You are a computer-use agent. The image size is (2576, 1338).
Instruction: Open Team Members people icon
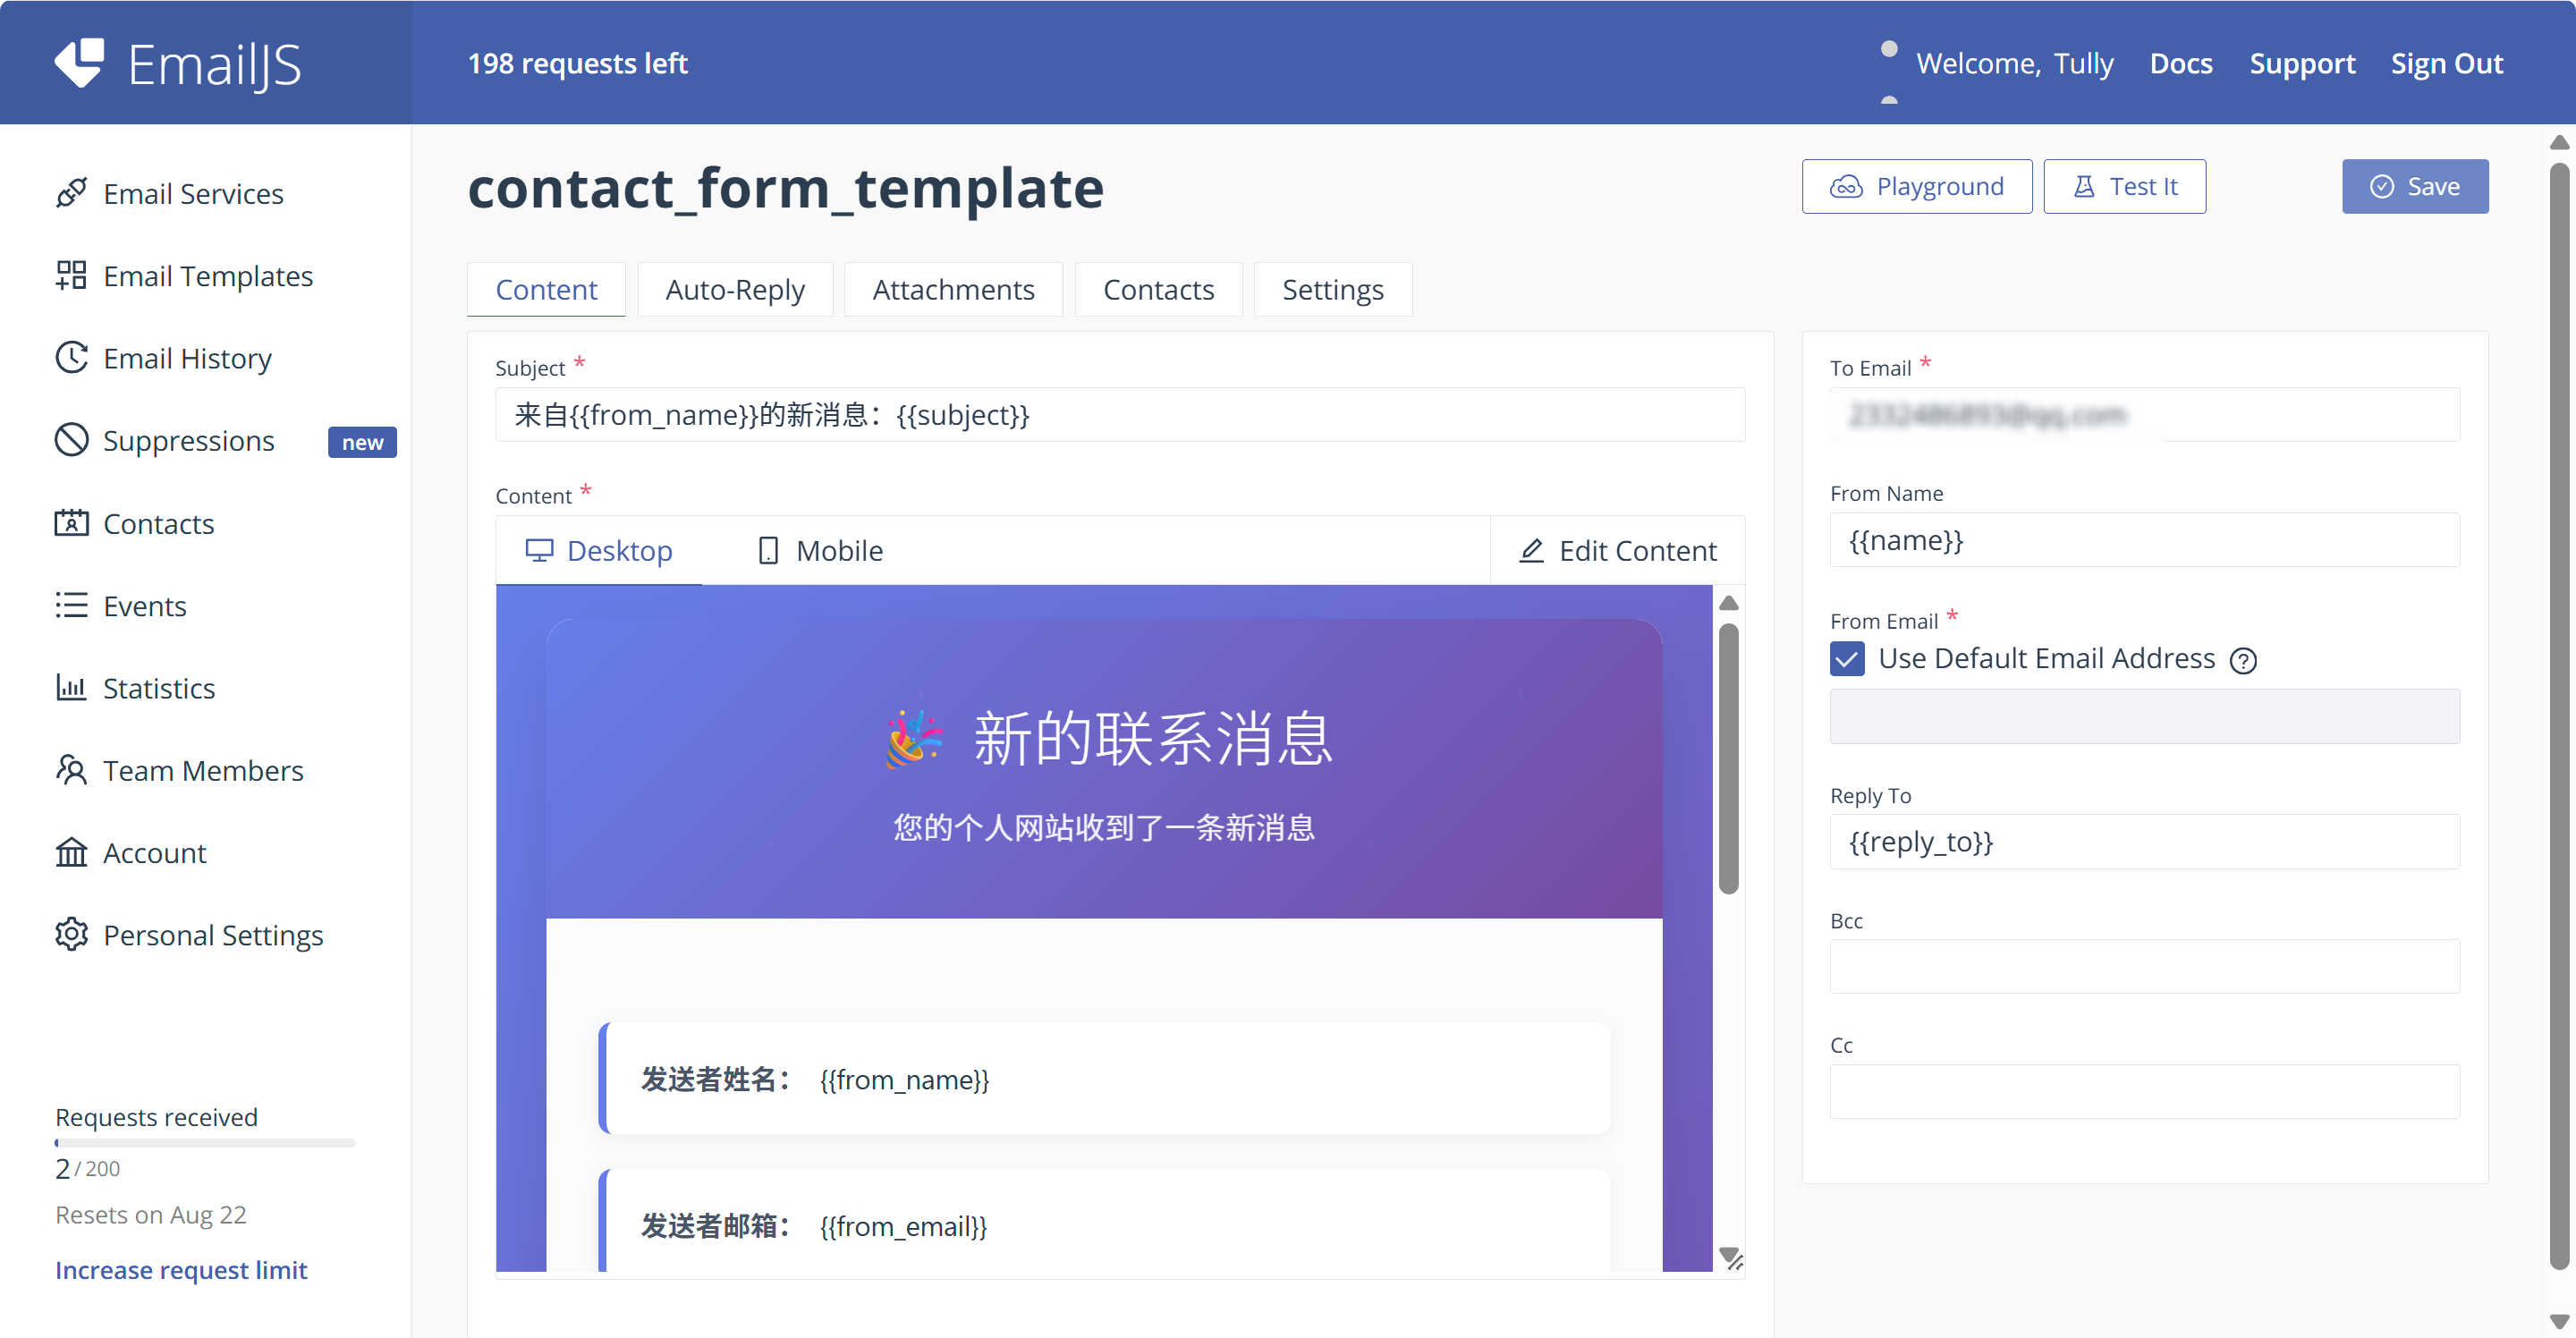(x=71, y=770)
